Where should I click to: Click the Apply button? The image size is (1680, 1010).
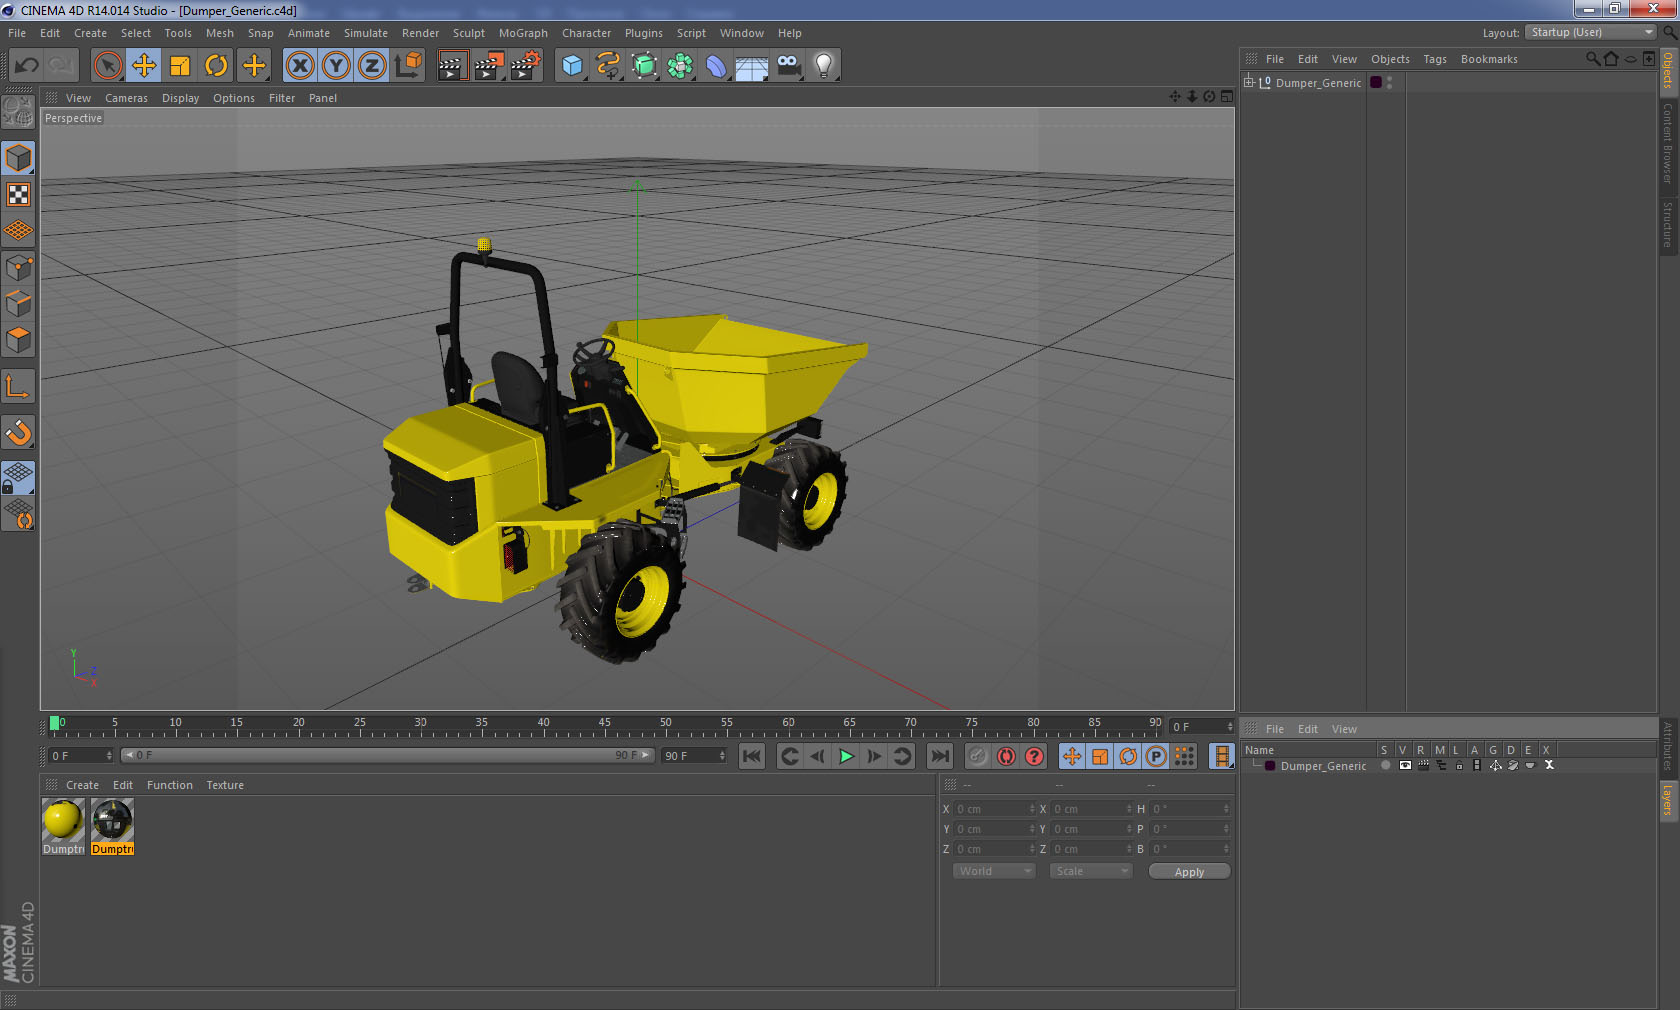tap(1189, 872)
